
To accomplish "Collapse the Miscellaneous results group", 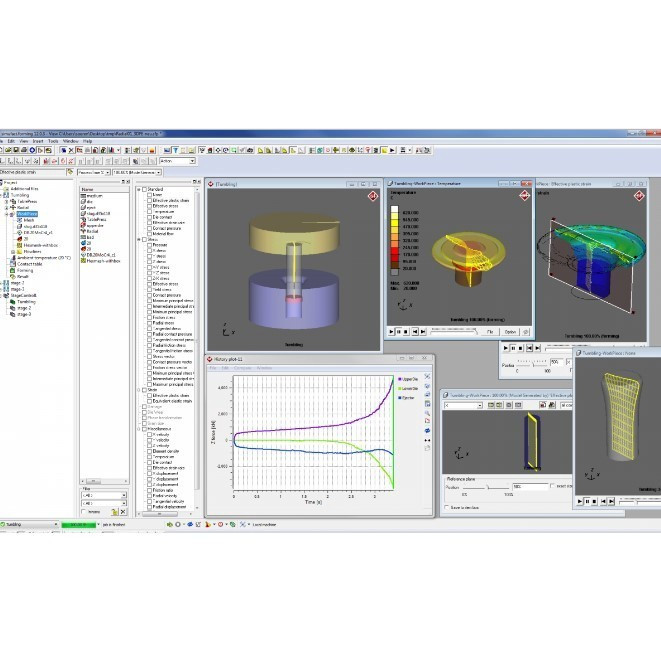I will (x=139, y=429).
